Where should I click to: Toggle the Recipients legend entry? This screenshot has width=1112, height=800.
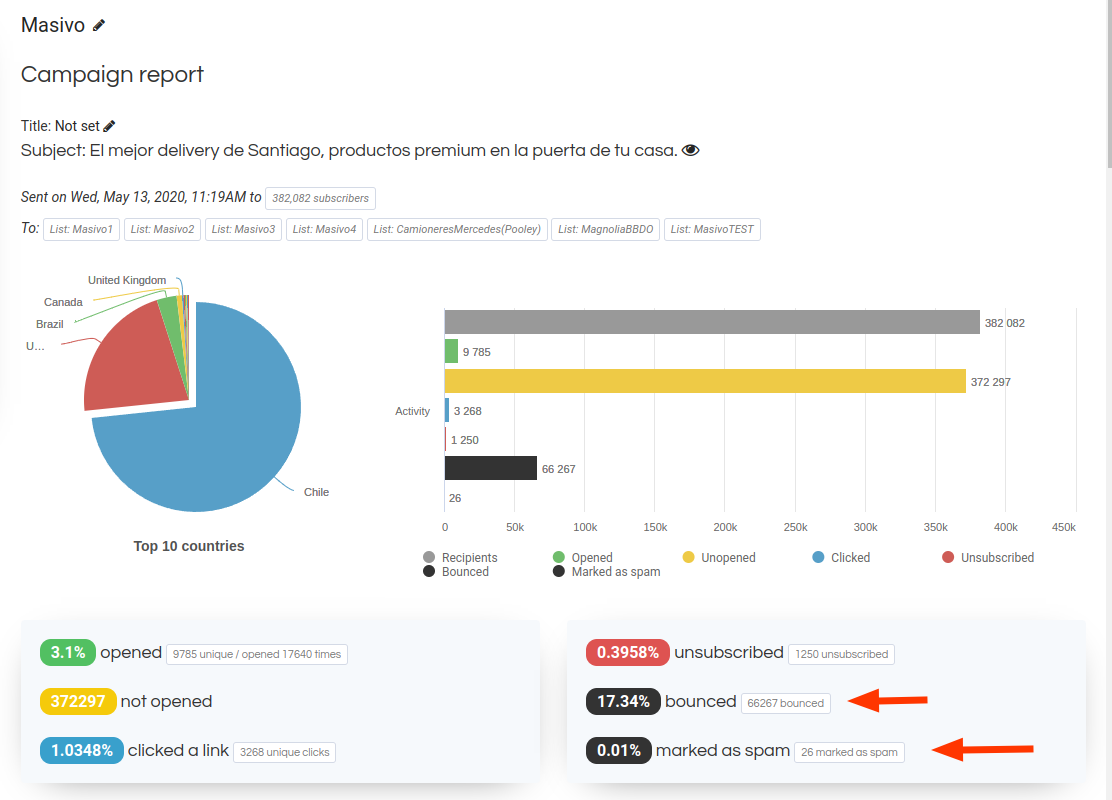(x=460, y=558)
